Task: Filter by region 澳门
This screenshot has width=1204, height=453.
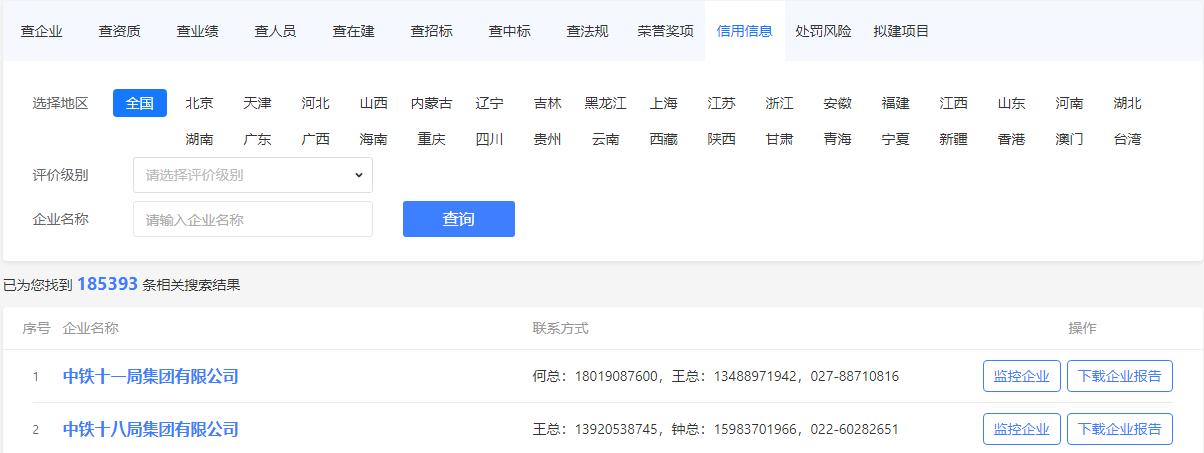Action: pyautogui.click(x=1069, y=139)
